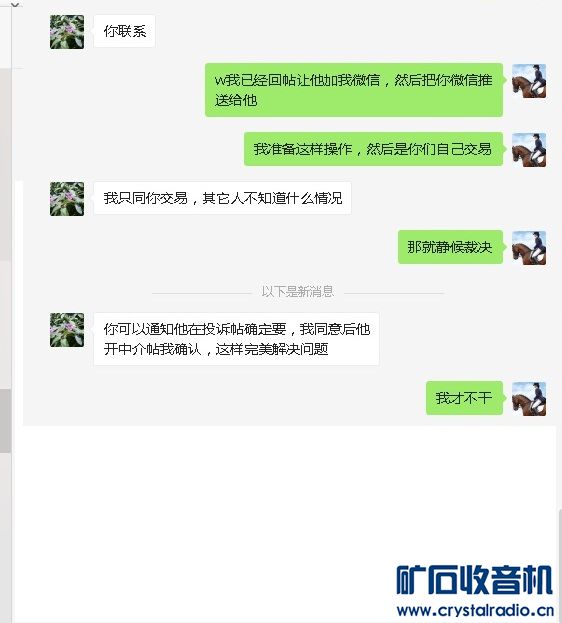Select the '你可以通知他在投诉帖确定要' message bubble
This screenshot has width=562, height=623.
coord(236,339)
